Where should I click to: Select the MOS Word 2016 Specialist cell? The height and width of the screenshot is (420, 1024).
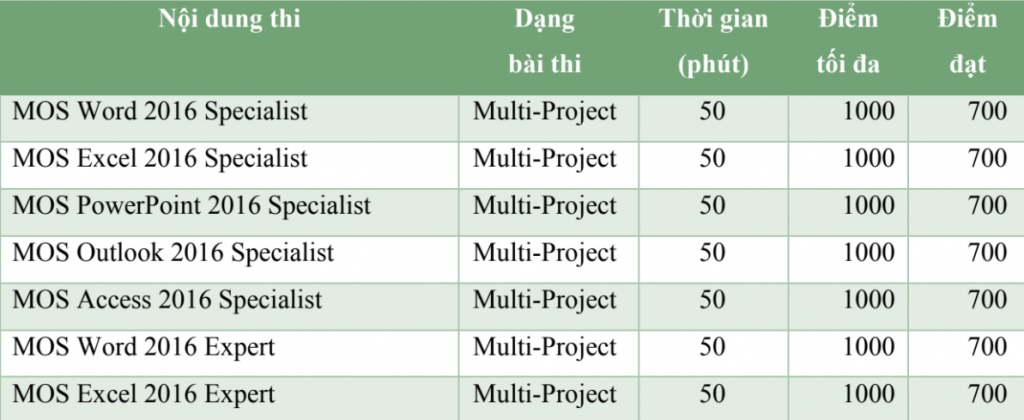coord(160,112)
